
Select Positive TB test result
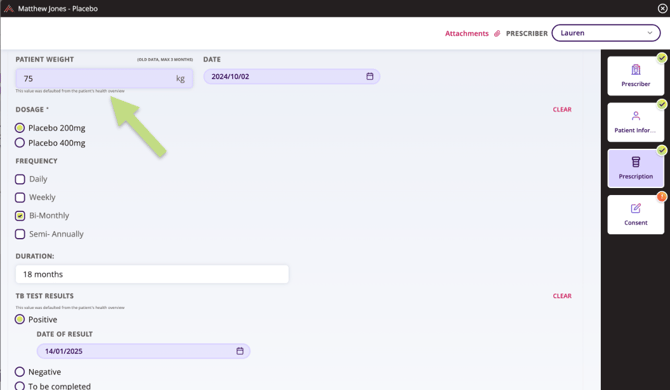(x=20, y=320)
